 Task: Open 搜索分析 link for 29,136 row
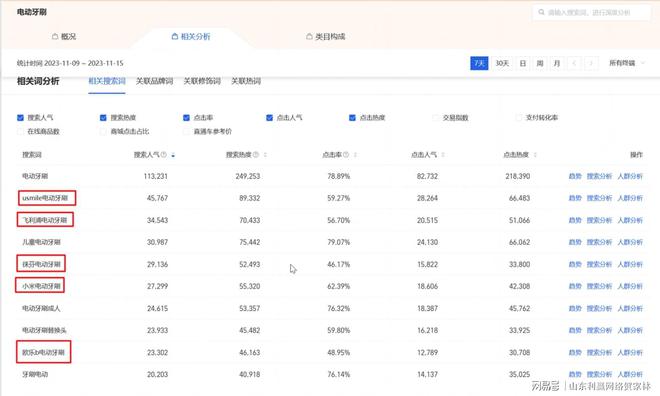[x=599, y=264]
